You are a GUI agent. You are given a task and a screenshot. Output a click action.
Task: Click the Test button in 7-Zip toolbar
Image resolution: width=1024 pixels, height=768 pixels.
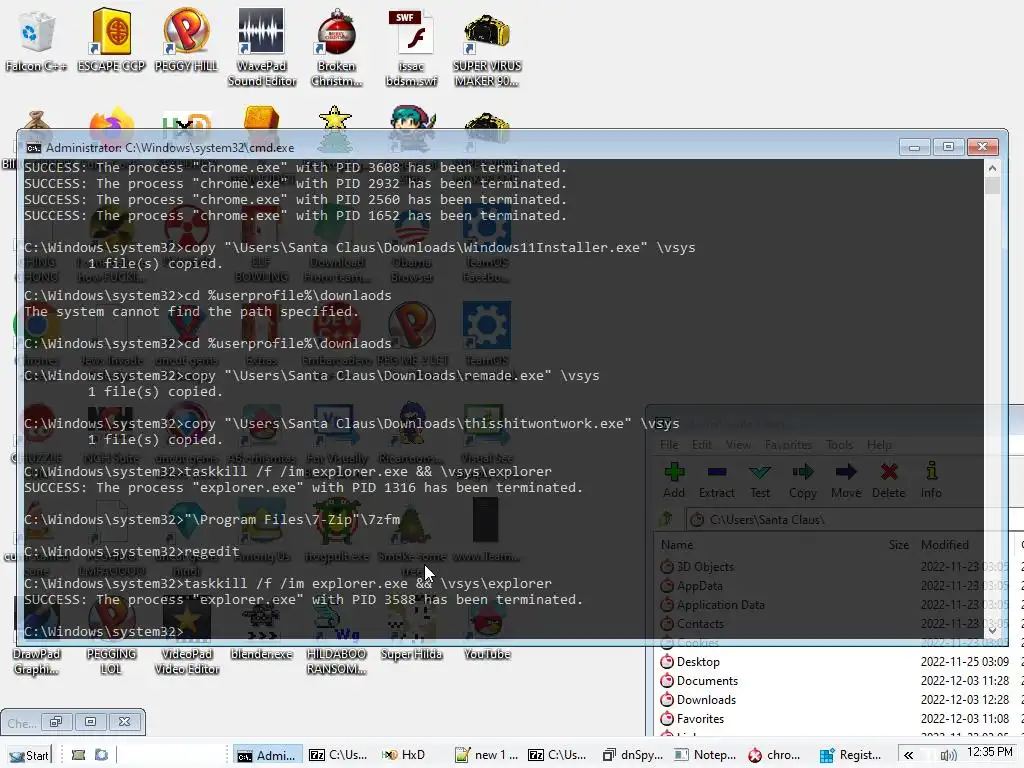coord(760,480)
